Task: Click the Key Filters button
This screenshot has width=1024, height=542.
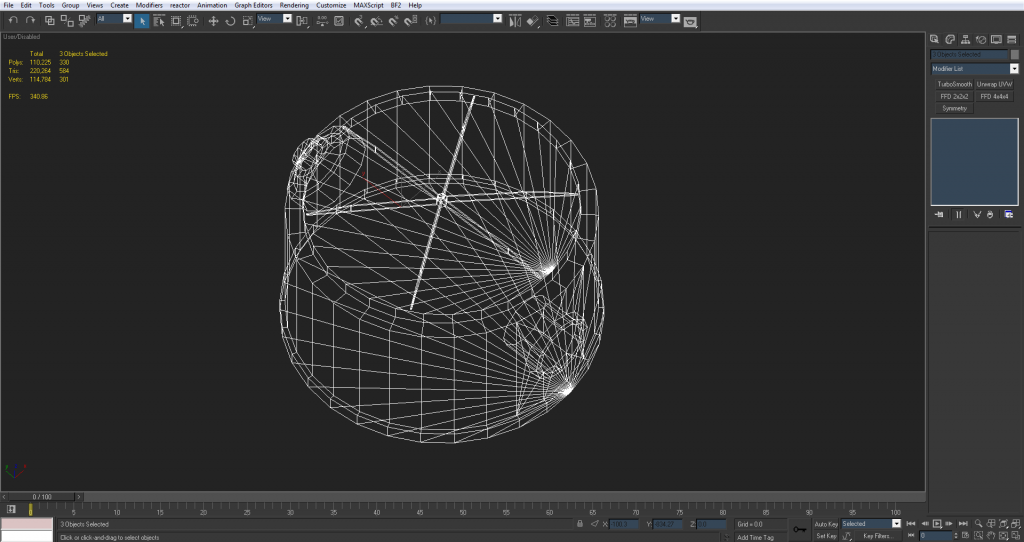Action: 877,536
